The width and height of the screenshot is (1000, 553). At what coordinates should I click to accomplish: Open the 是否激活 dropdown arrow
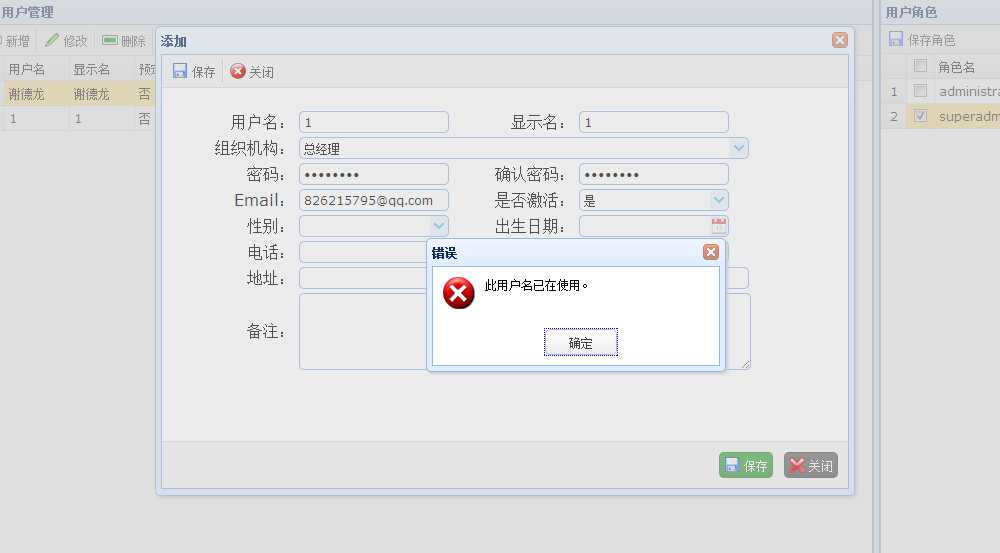[719, 200]
